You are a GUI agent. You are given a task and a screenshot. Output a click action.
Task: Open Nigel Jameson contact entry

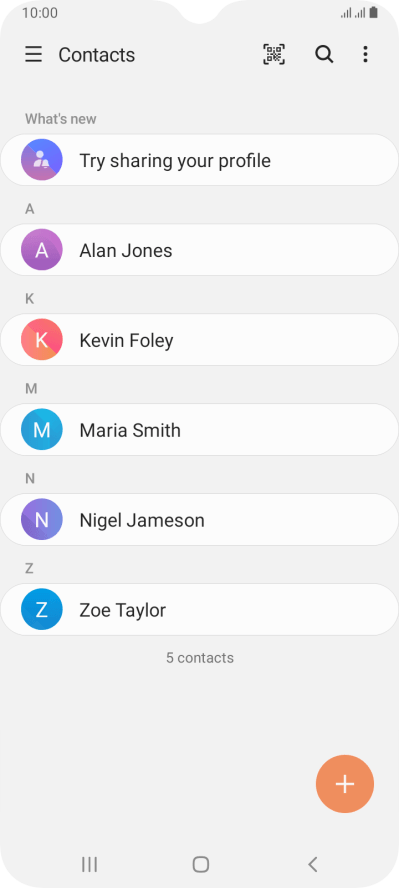pyautogui.click(x=199, y=519)
